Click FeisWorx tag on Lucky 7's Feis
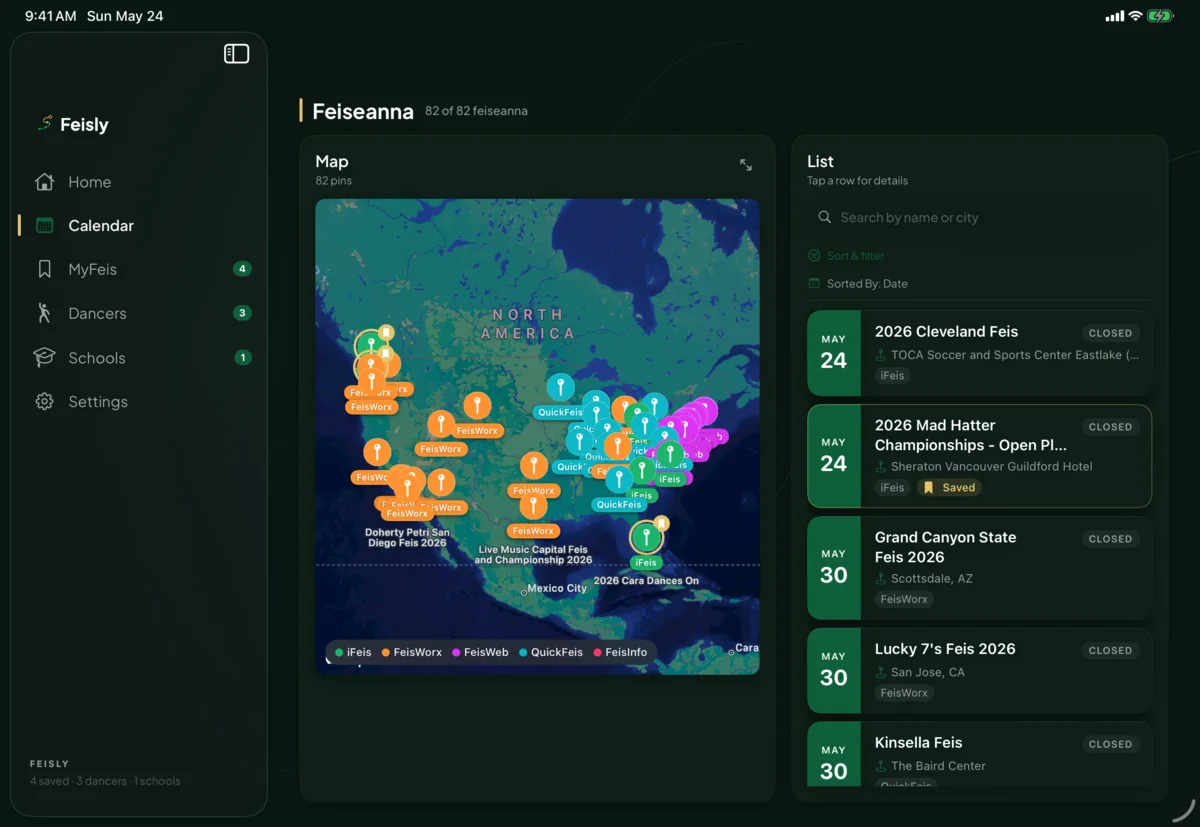This screenshot has width=1200, height=827. click(x=904, y=693)
